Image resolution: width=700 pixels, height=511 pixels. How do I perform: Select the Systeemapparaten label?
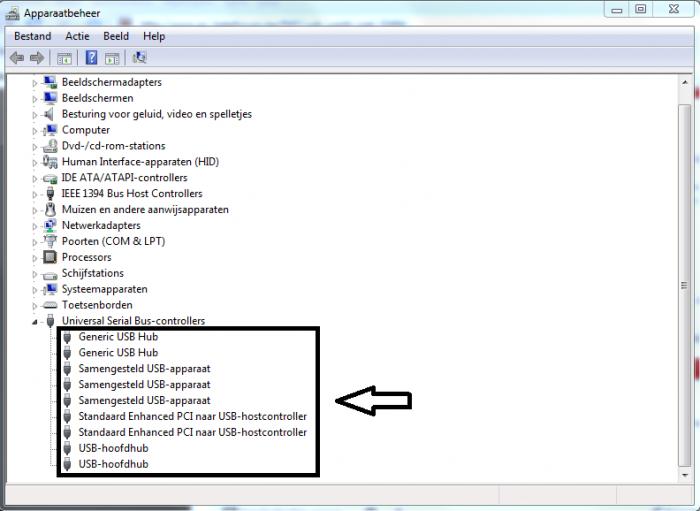coord(104,289)
